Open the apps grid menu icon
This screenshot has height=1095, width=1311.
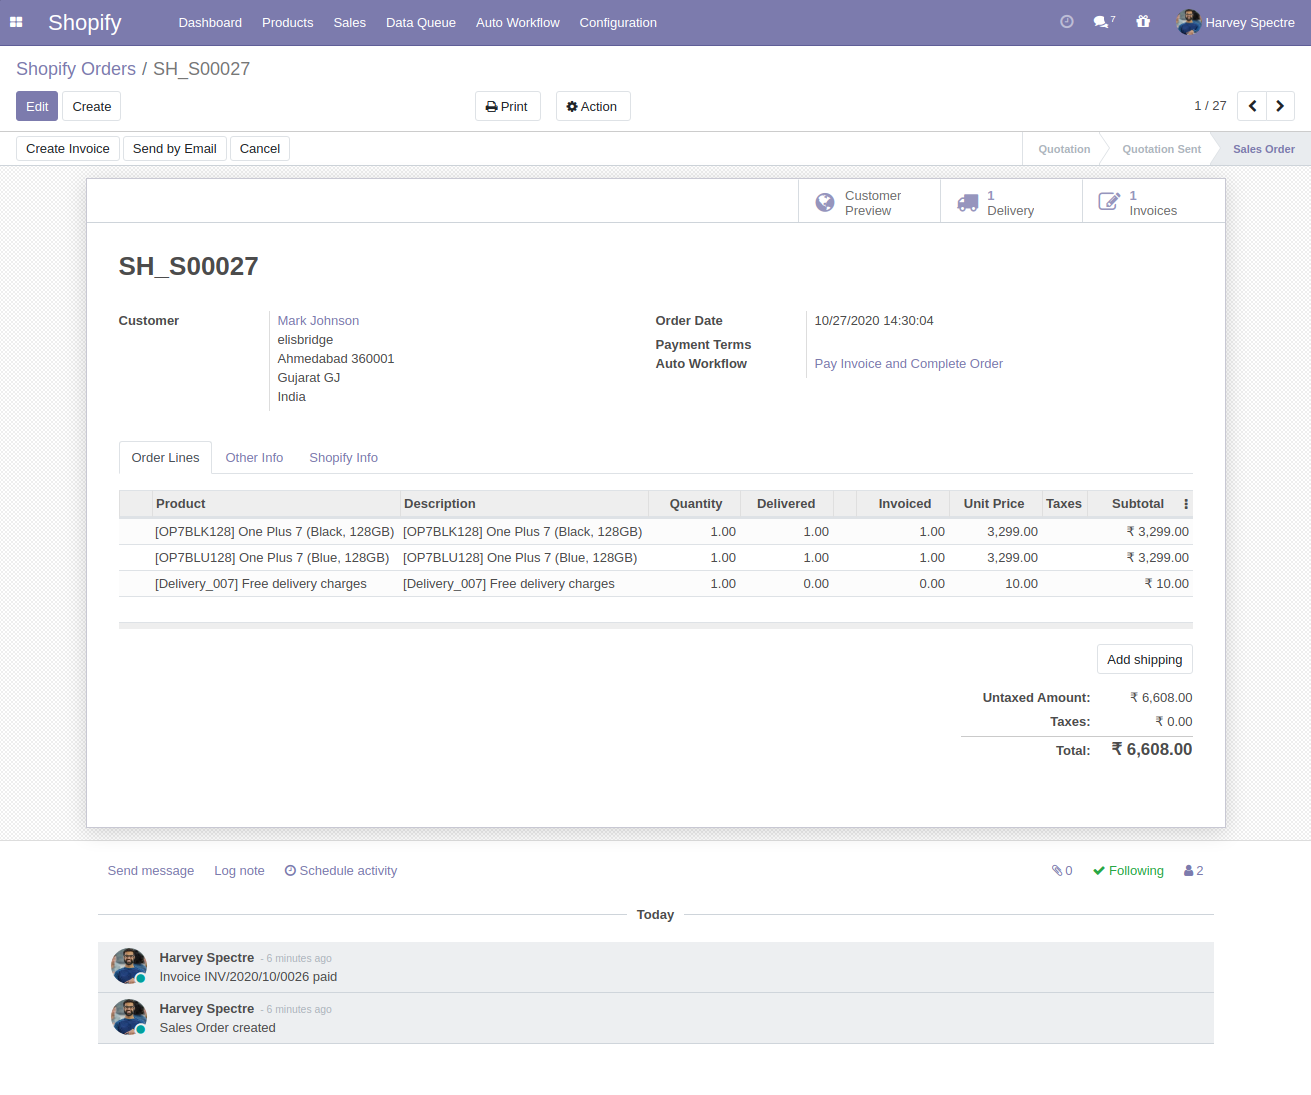click(x=16, y=22)
